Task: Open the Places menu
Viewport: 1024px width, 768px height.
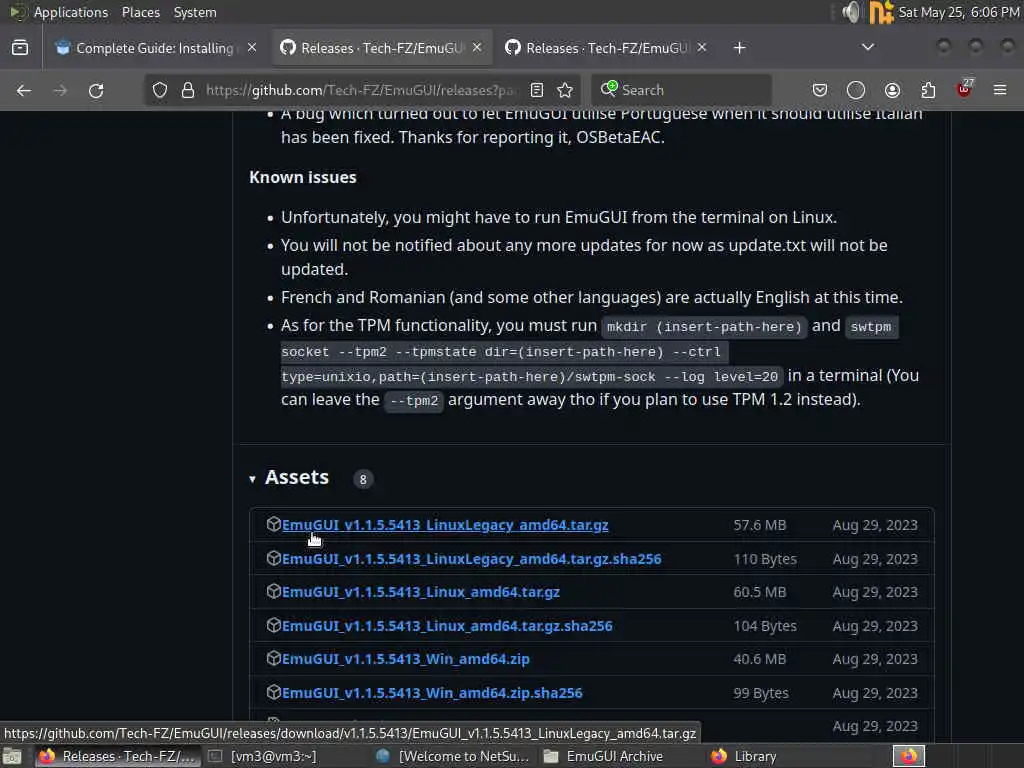Action: point(140,12)
